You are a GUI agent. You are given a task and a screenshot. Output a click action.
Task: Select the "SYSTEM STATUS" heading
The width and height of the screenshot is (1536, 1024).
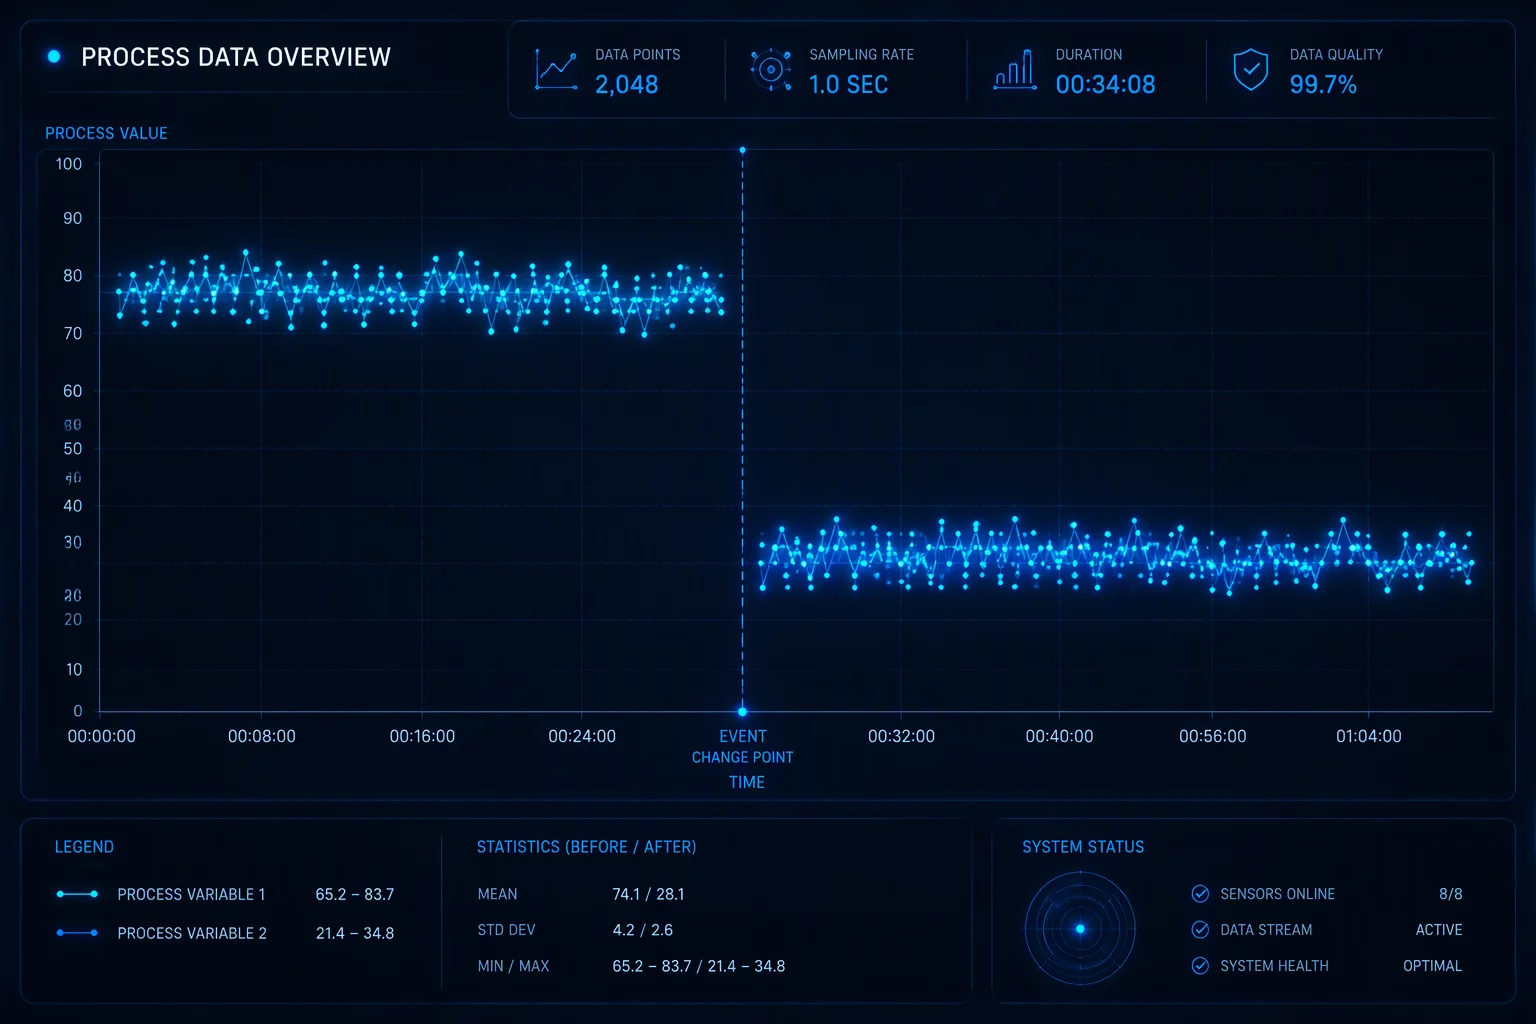click(1083, 847)
